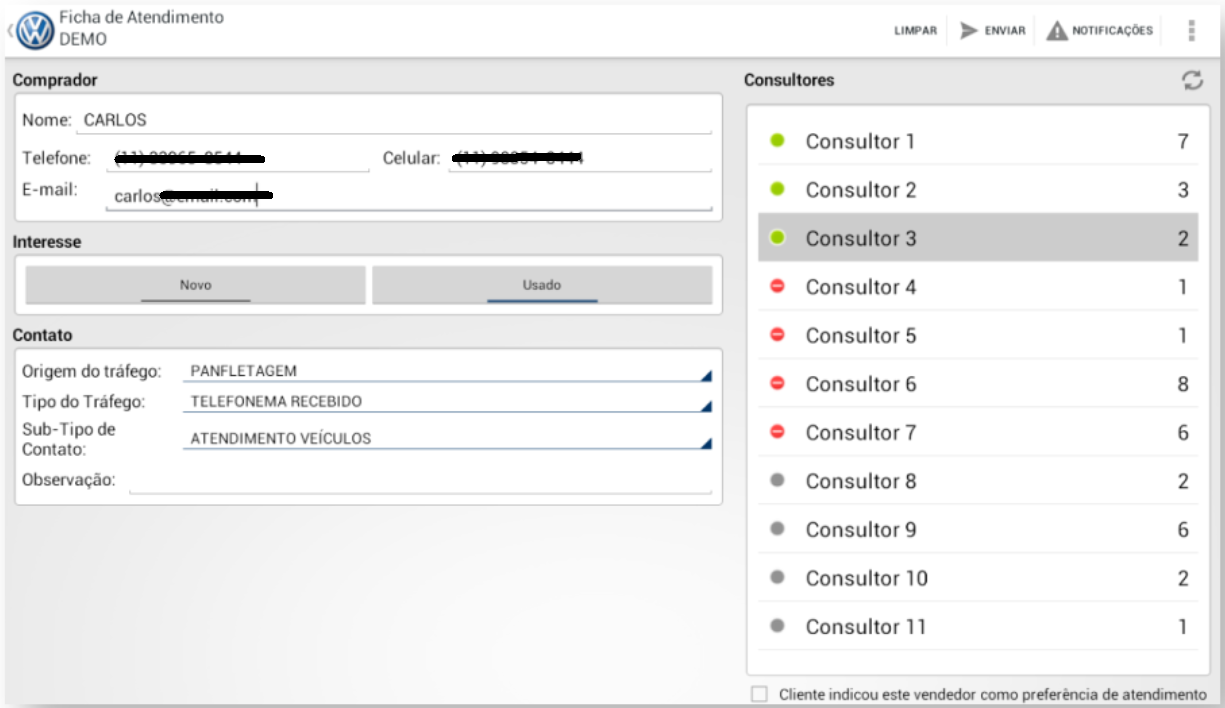Check the client seller preference checkbox

click(761, 694)
